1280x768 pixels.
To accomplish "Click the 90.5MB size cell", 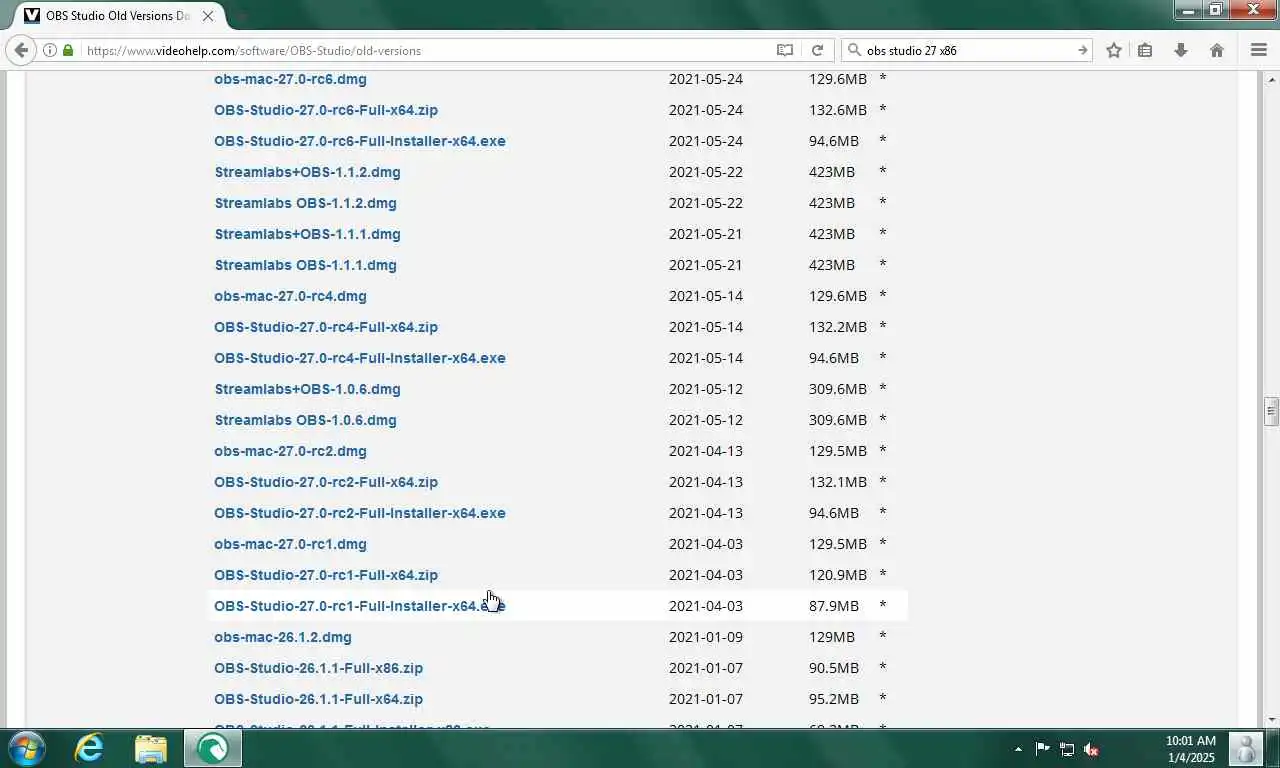I will [834, 668].
